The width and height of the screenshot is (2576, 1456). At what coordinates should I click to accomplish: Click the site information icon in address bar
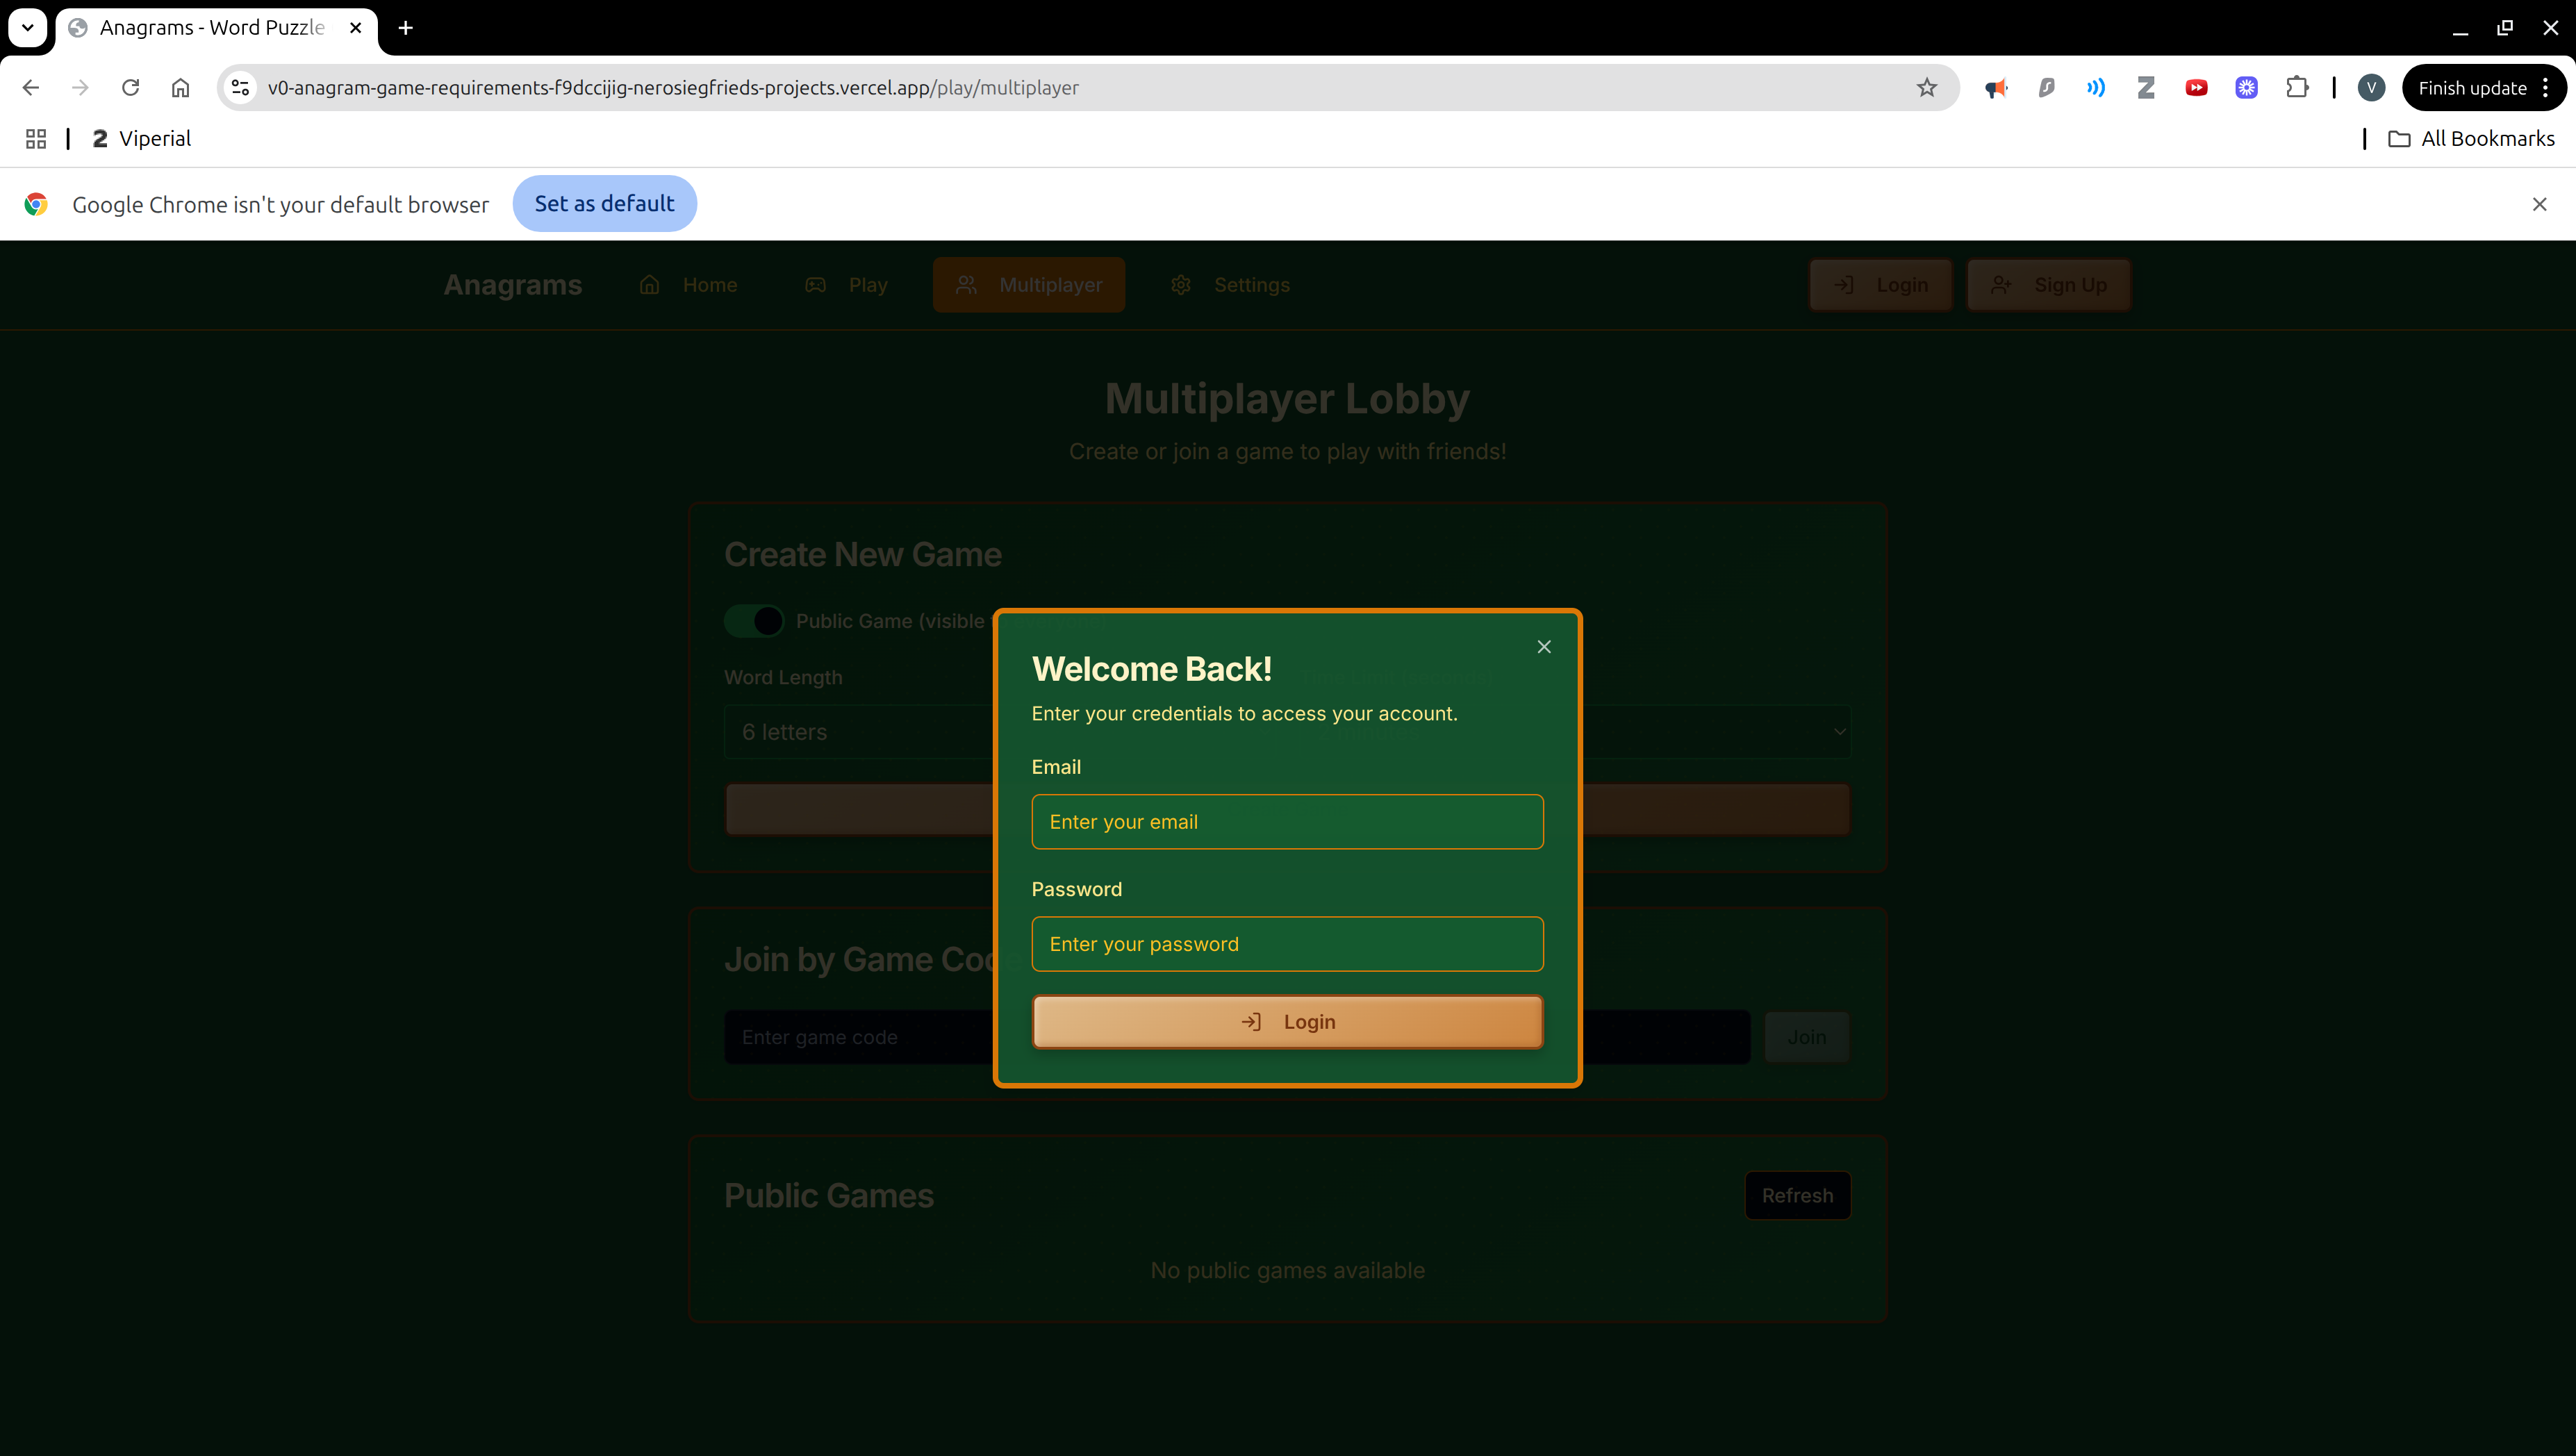pyautogui.click(x=240, y=88)
